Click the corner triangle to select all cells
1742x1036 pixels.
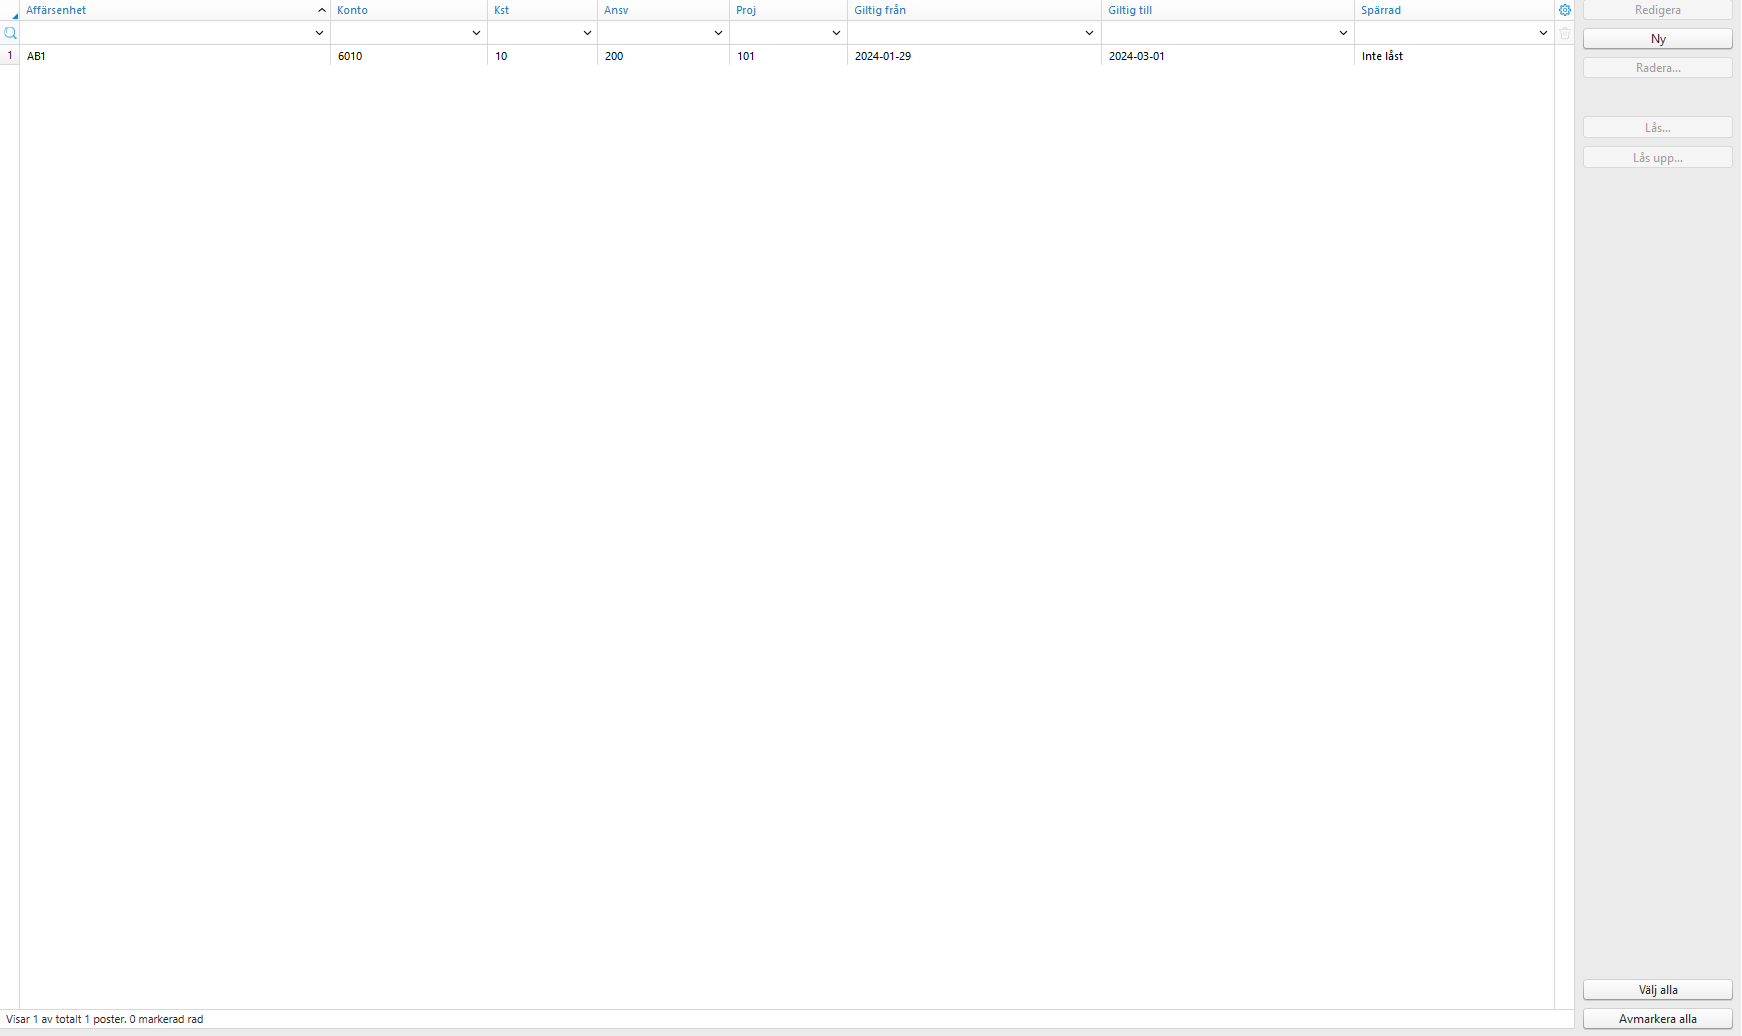coord(13,14)
